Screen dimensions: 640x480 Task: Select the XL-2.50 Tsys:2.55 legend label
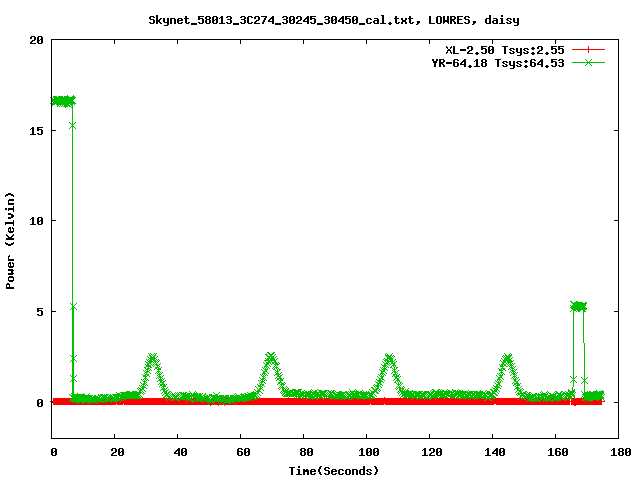(x=504, y=50)
